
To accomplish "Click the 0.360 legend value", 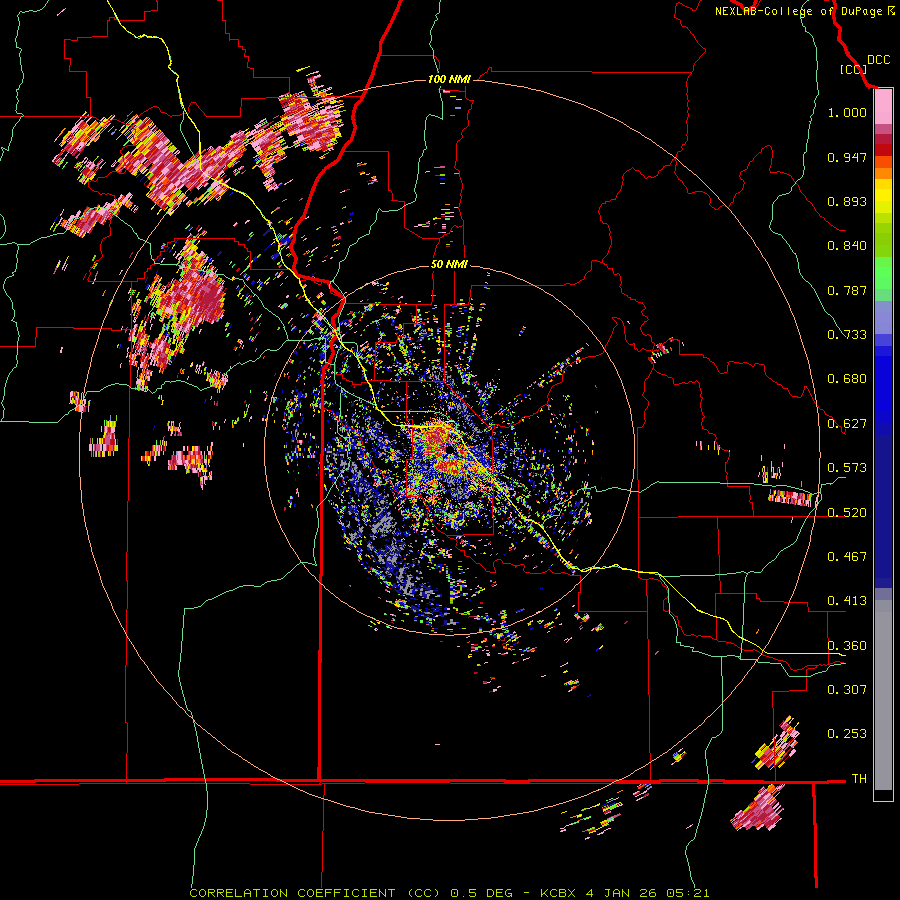I will [x=847, y=646].
